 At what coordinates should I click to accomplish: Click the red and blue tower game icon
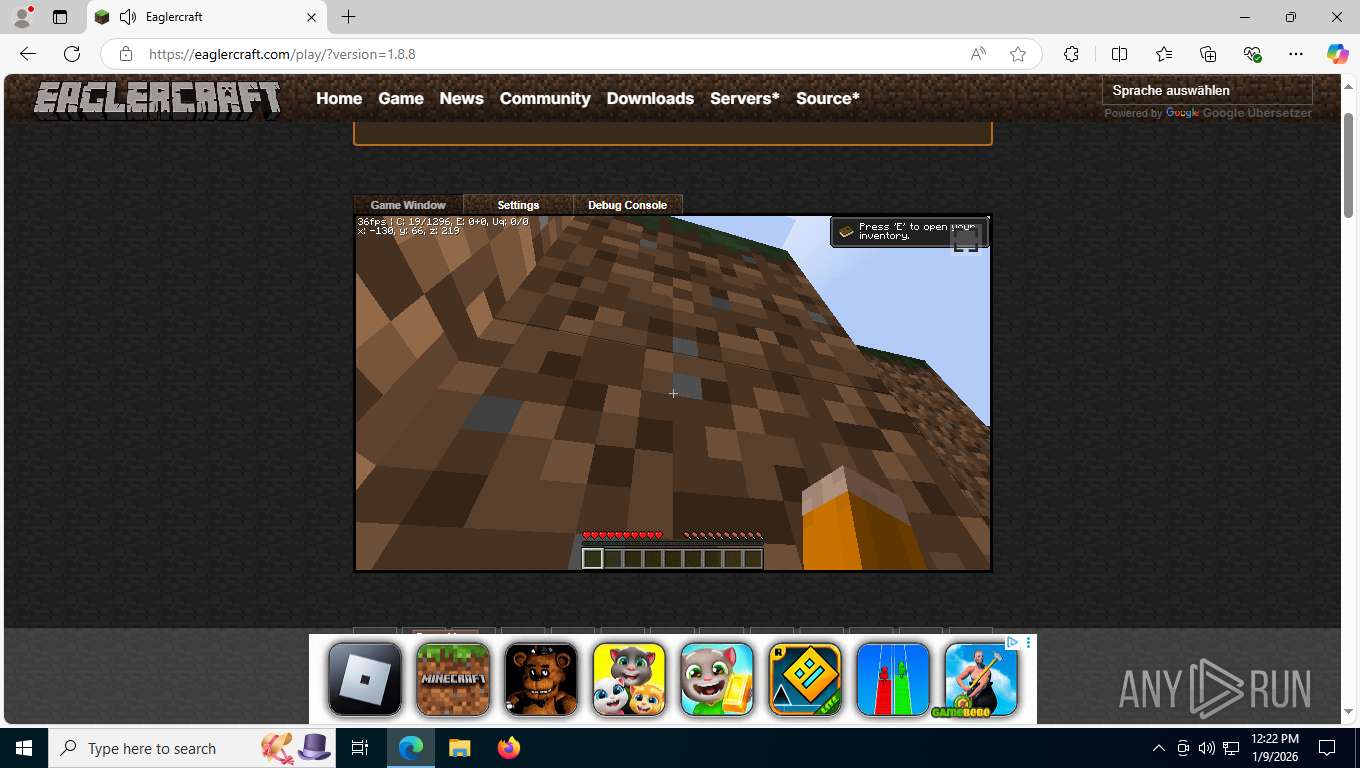click(893, 679)
